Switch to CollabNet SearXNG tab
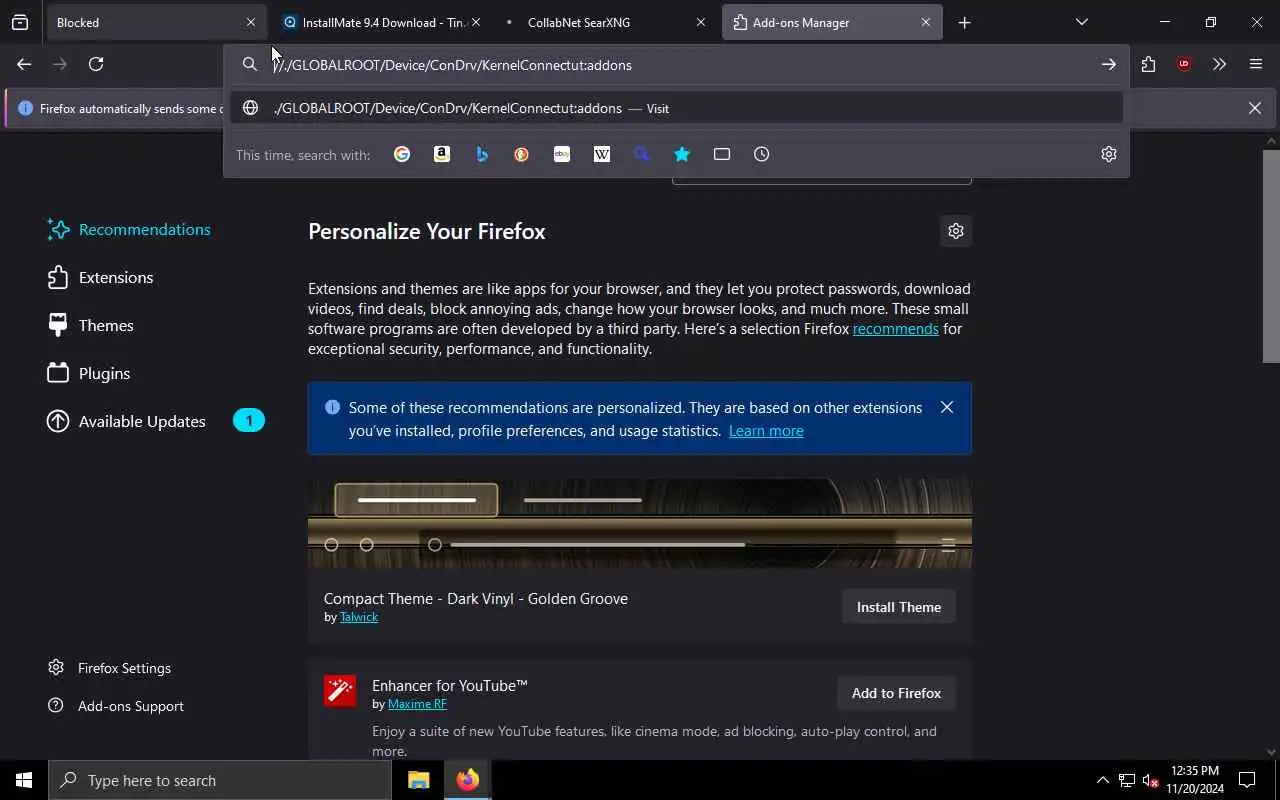 click(605, 22)
